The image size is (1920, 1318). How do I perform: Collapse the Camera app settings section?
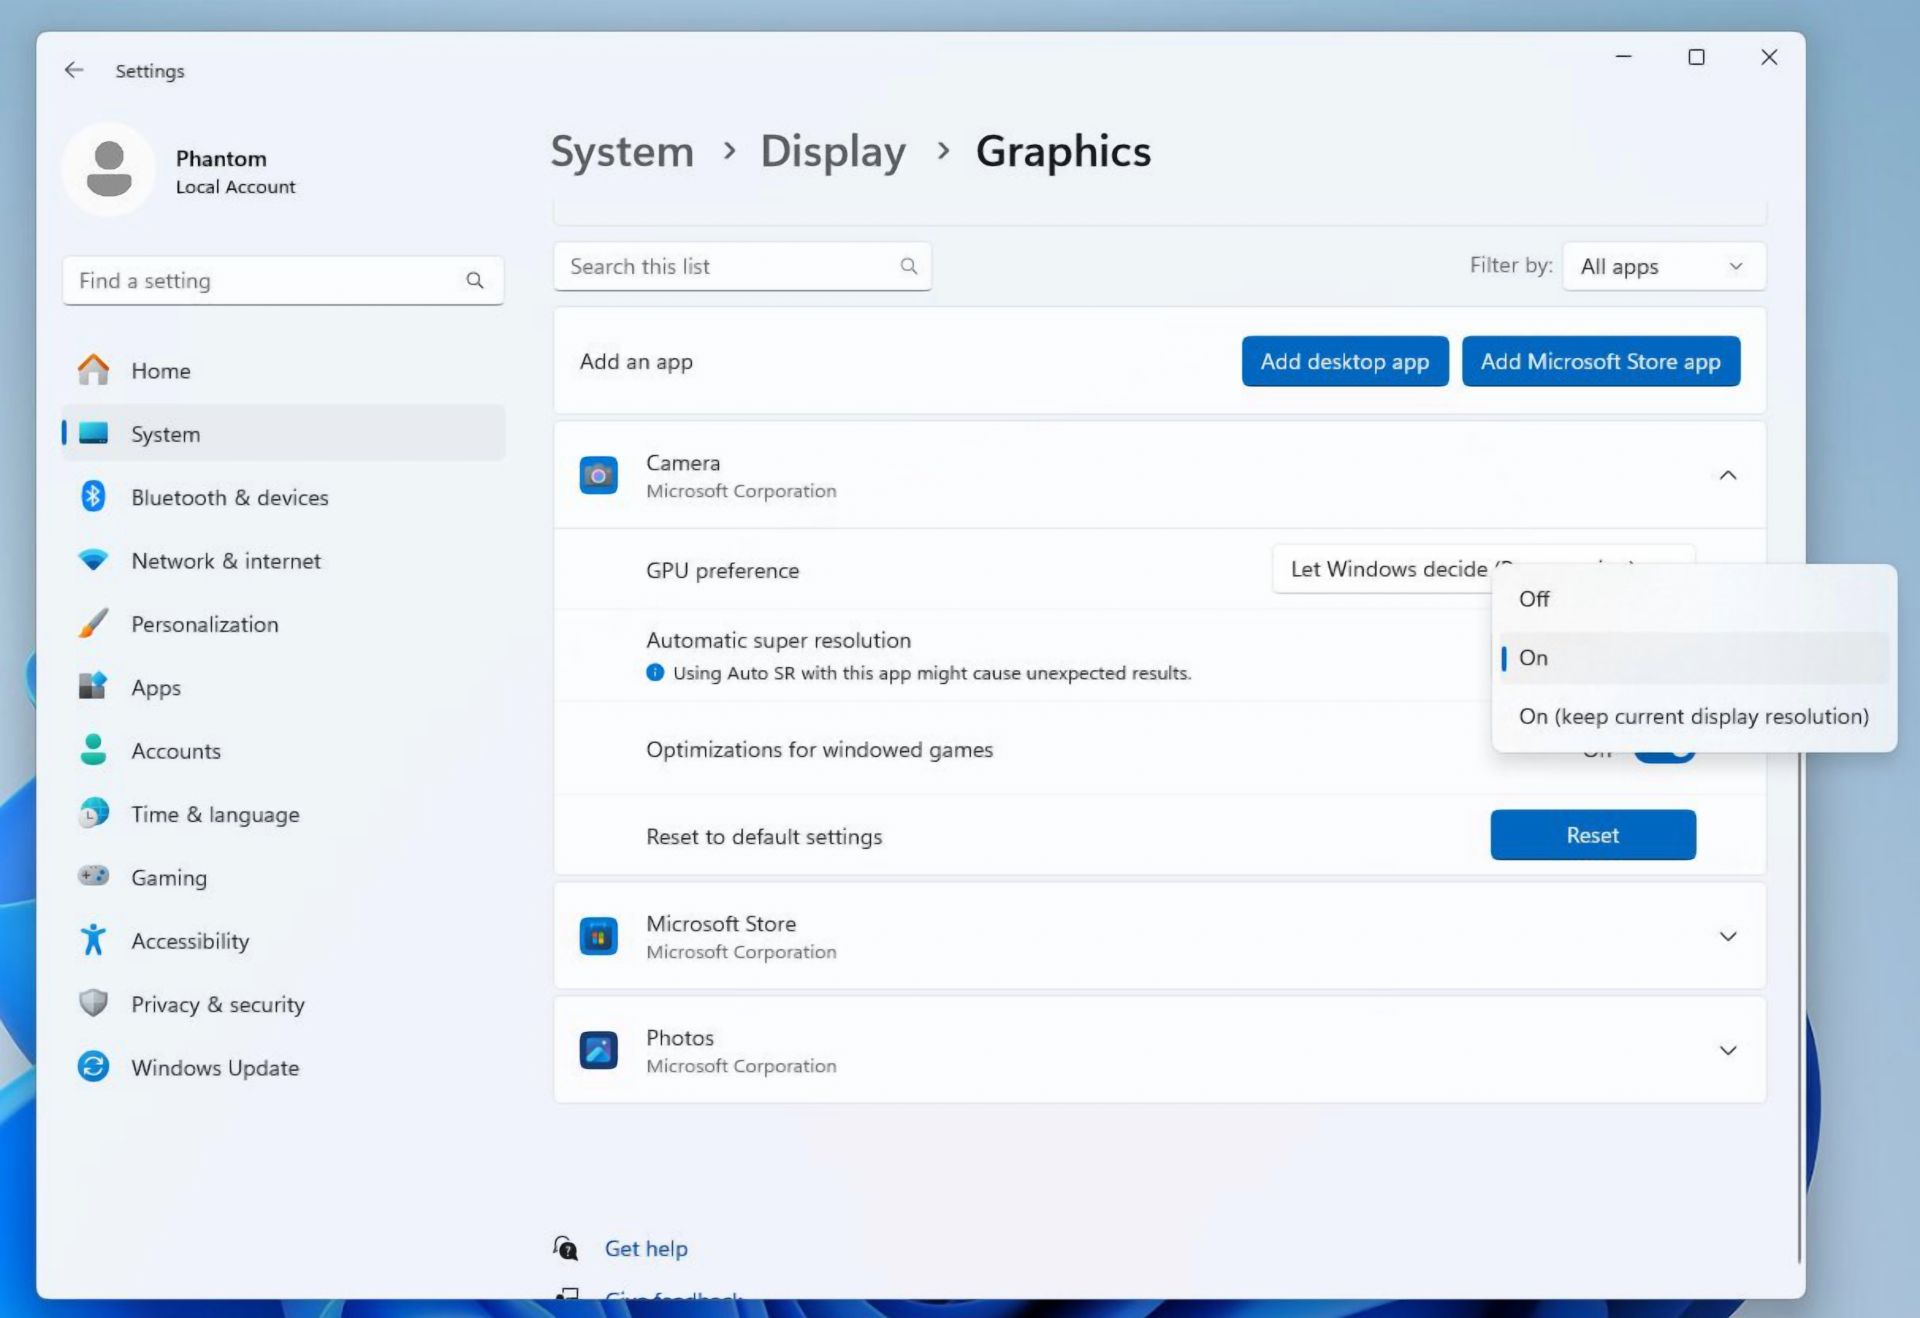pyautogui.click(x=1726, y=474)
